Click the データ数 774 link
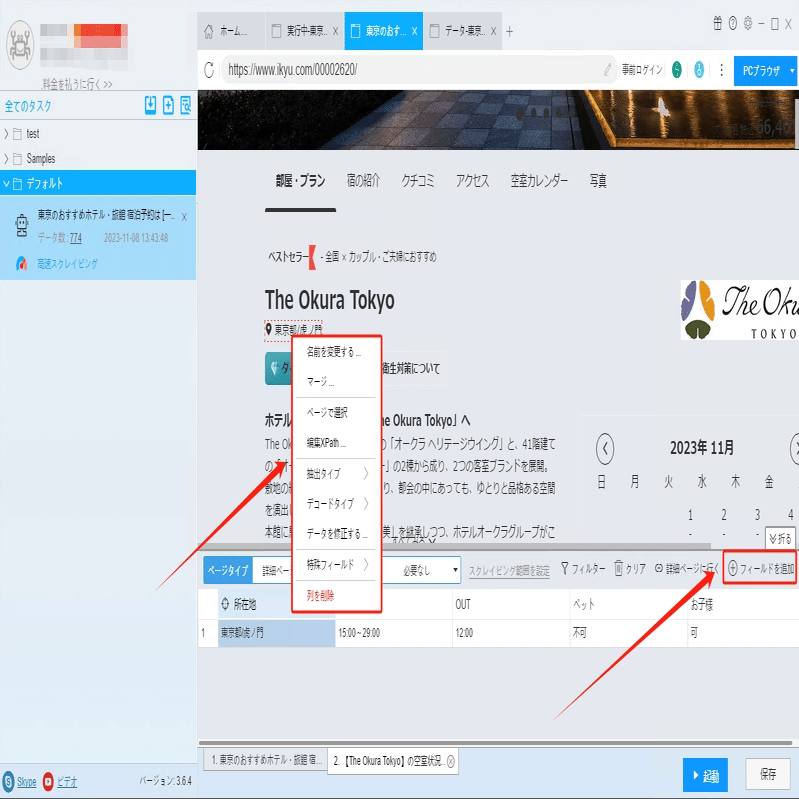The width and height of the screenshot is (799, 799). click(x=75, y=238)
